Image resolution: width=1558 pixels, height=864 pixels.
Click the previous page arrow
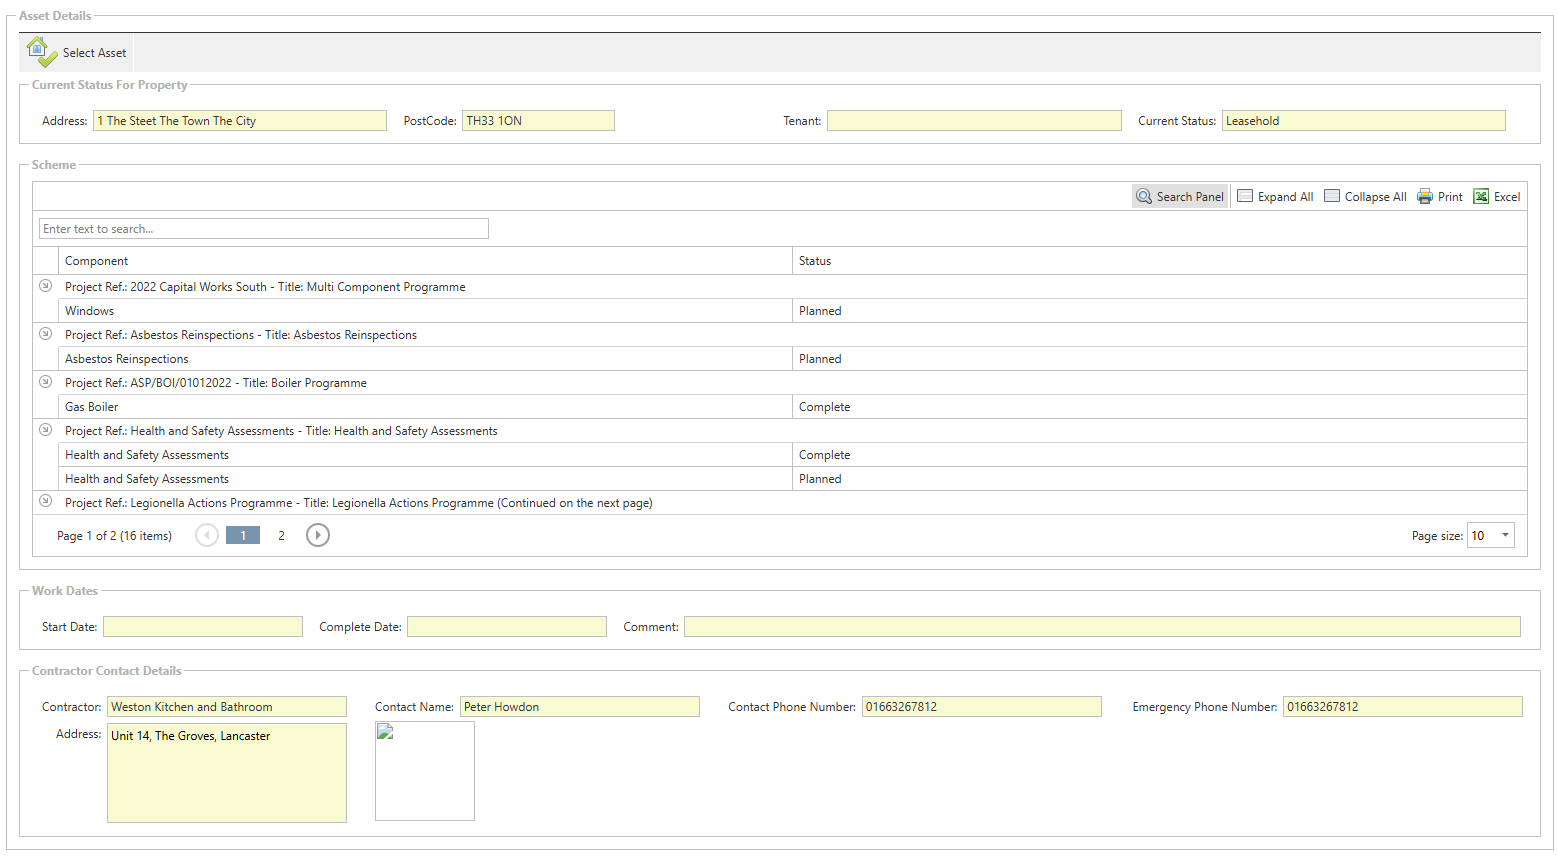pyautogui.click(x=207, y=536)
